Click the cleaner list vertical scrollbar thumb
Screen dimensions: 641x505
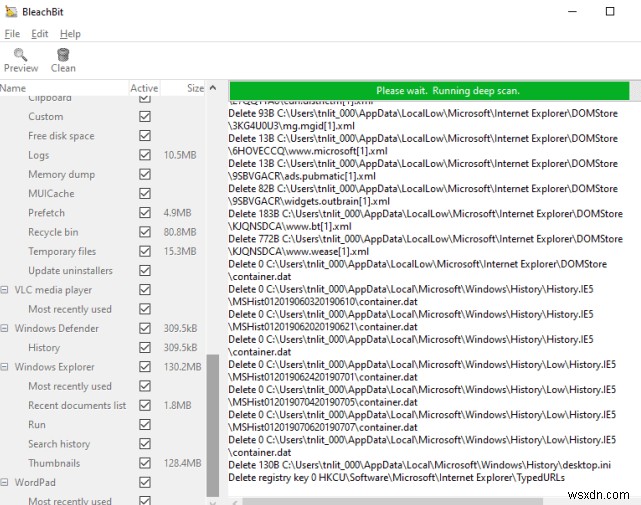point(213,425)
